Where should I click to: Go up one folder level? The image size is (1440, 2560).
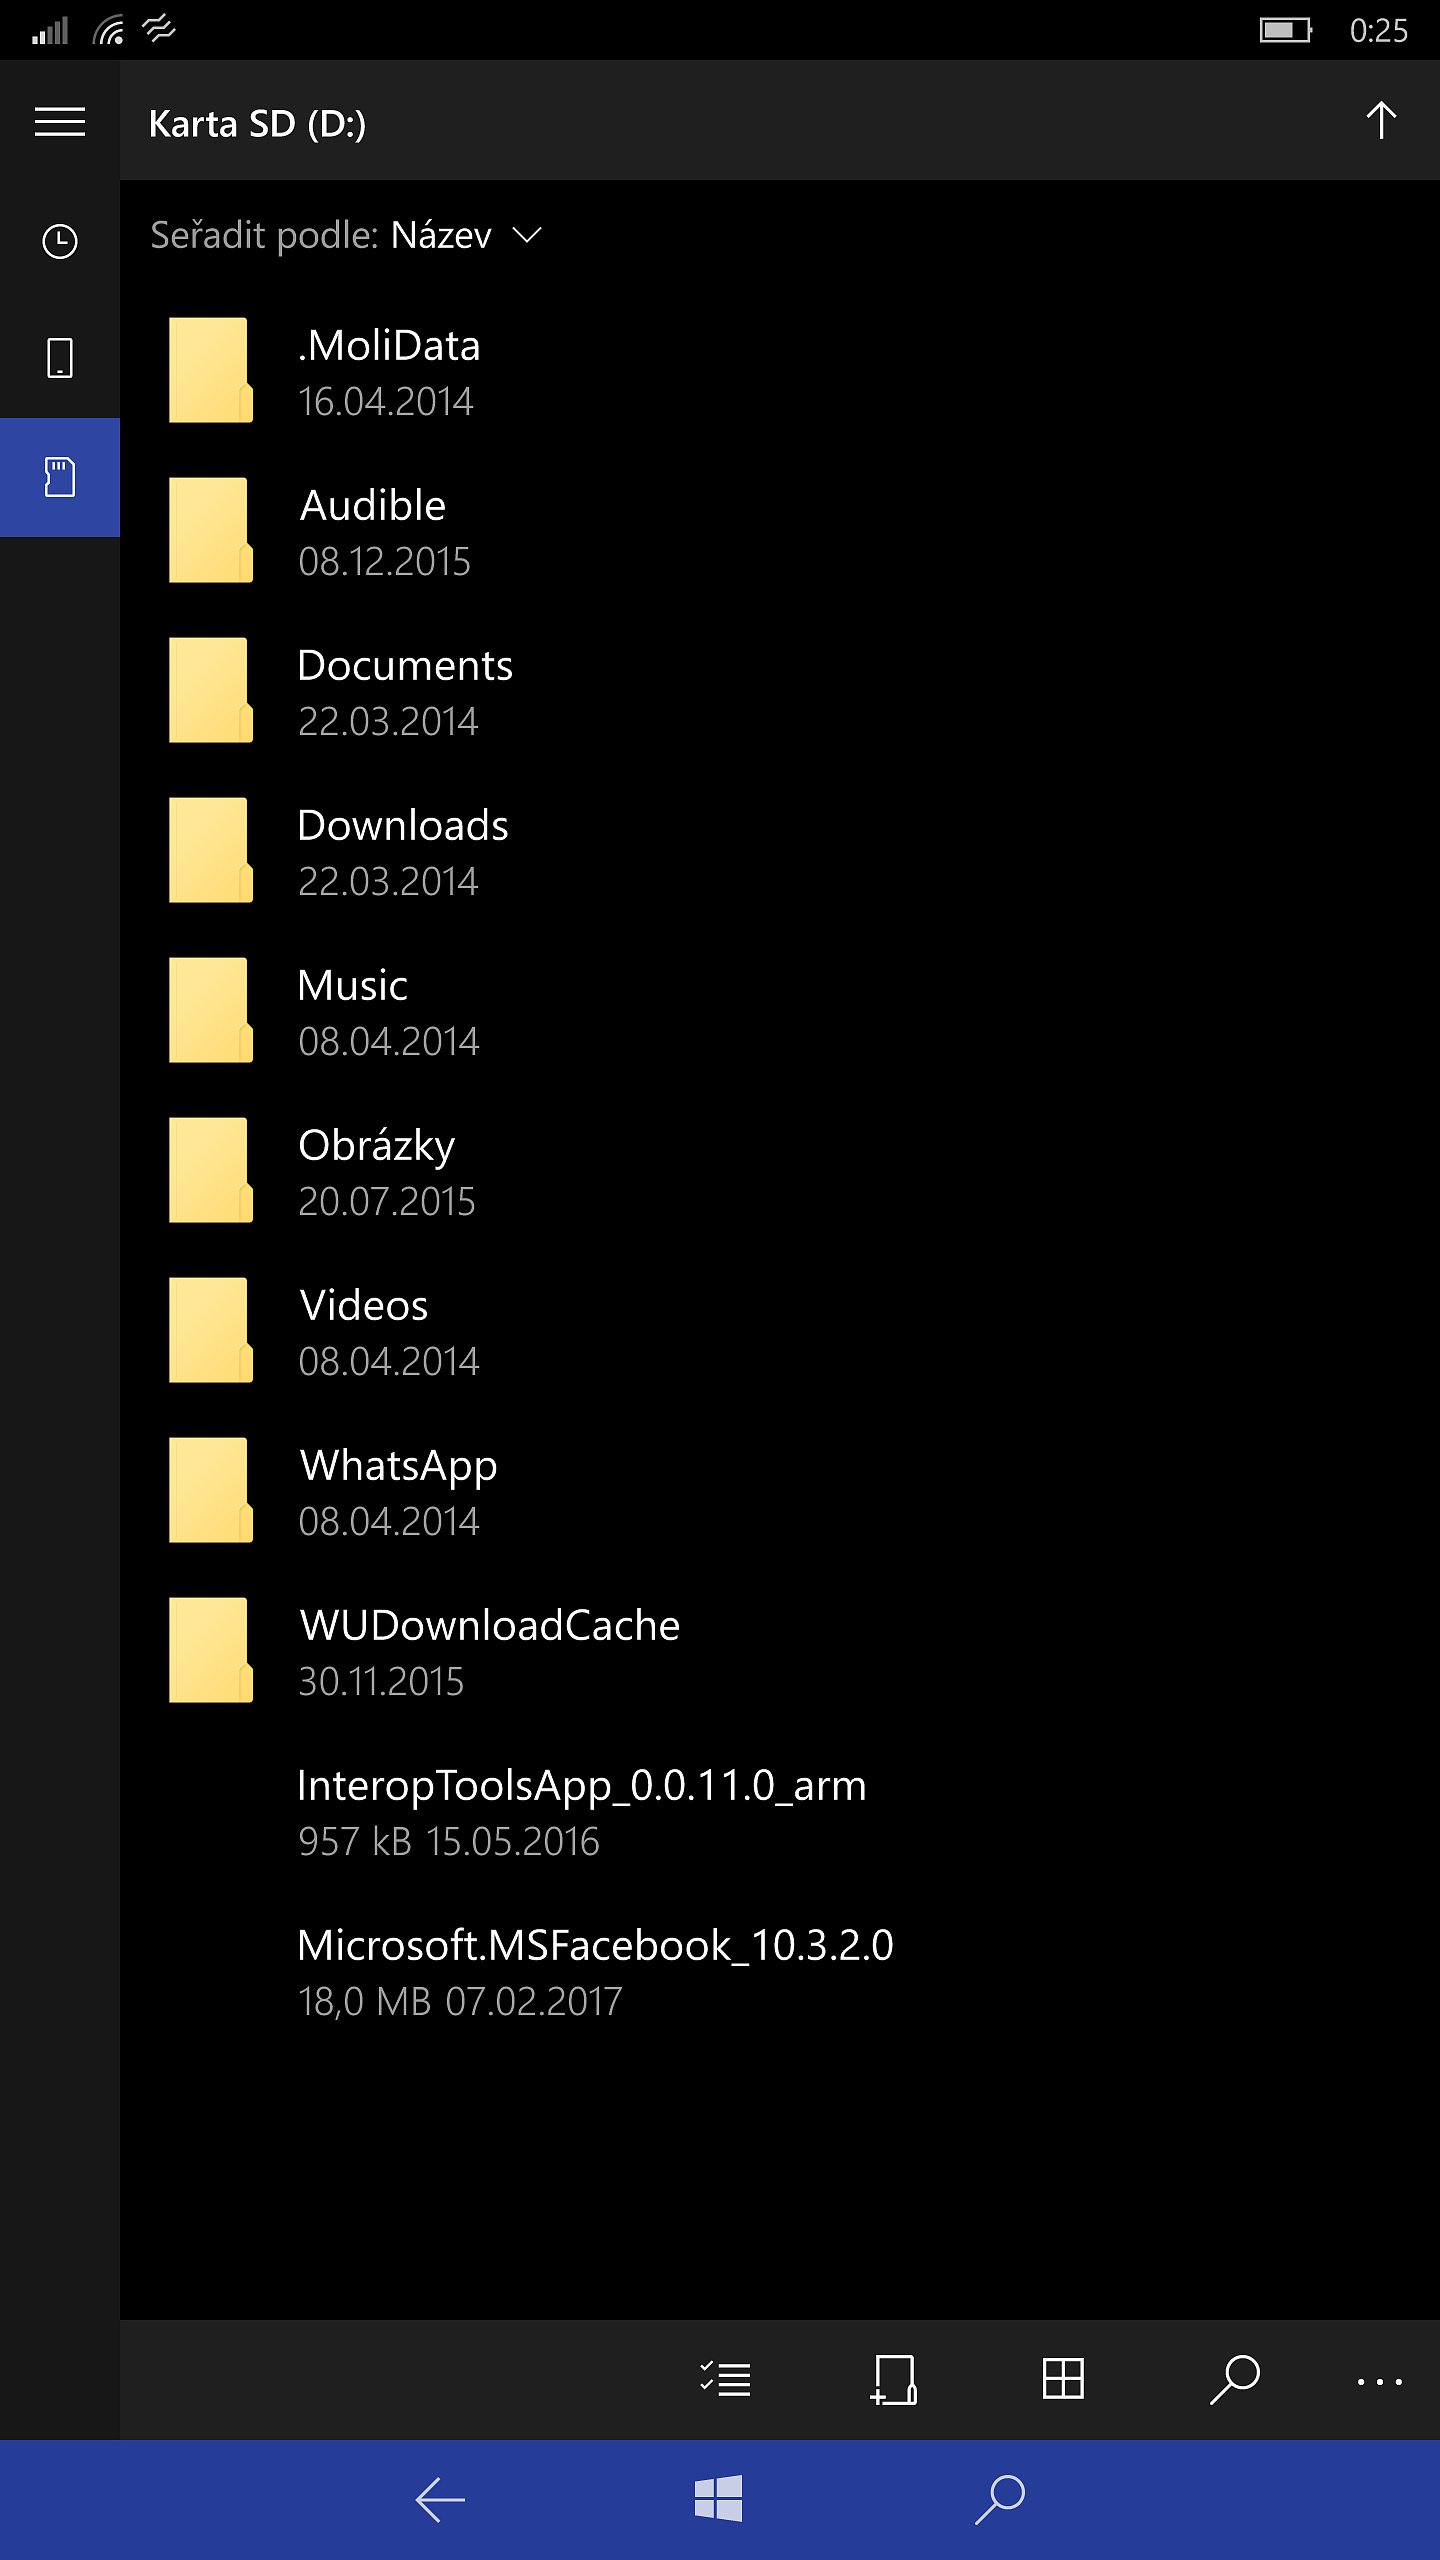[x=1381, y=121]
